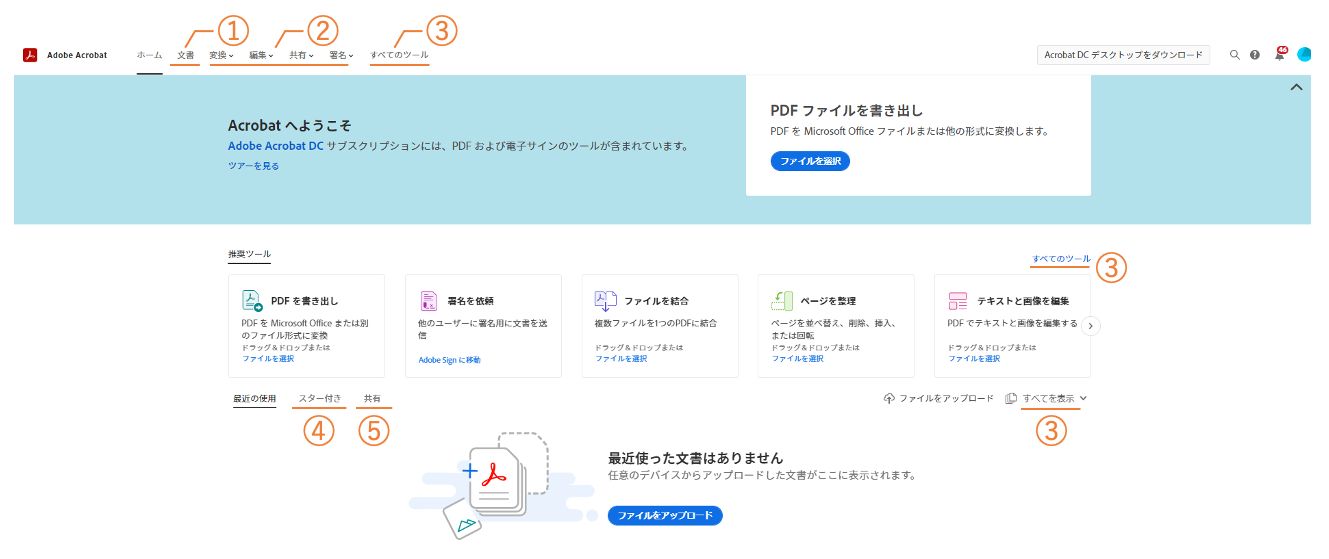Click the cloud upload icon beside ファイルをアップロード
Screen dimensions: 1329x559
click(889, 398)
